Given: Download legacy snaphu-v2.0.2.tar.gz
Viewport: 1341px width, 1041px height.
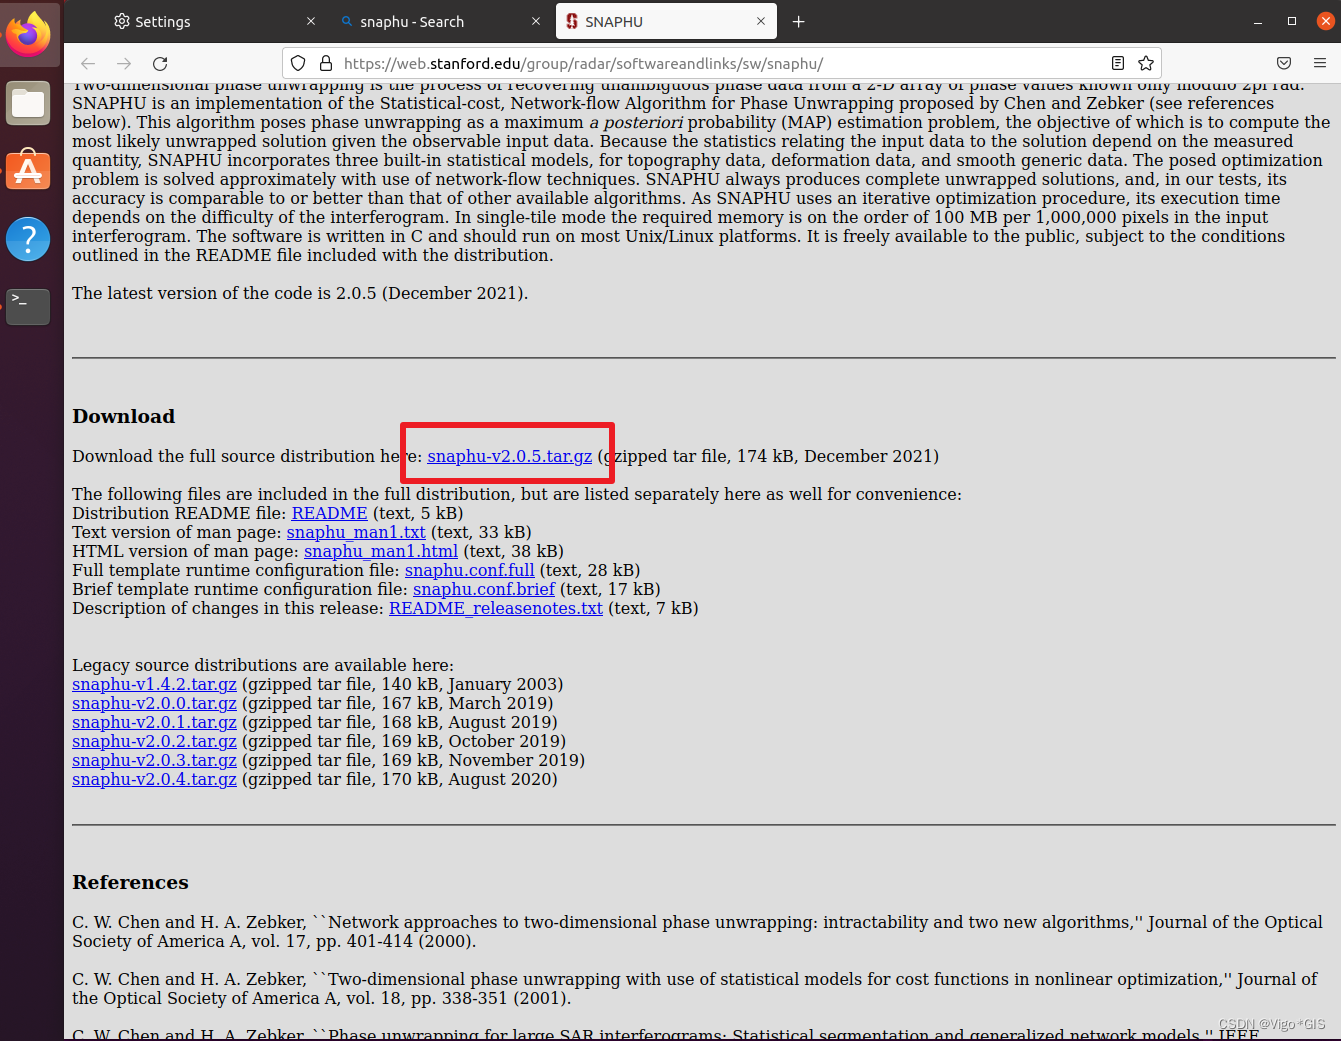Looking at the screenshot, I should 154,741.
